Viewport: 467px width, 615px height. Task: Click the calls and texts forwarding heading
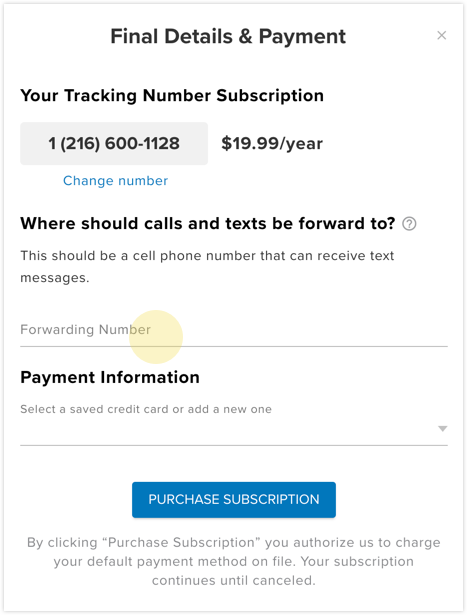208,224
